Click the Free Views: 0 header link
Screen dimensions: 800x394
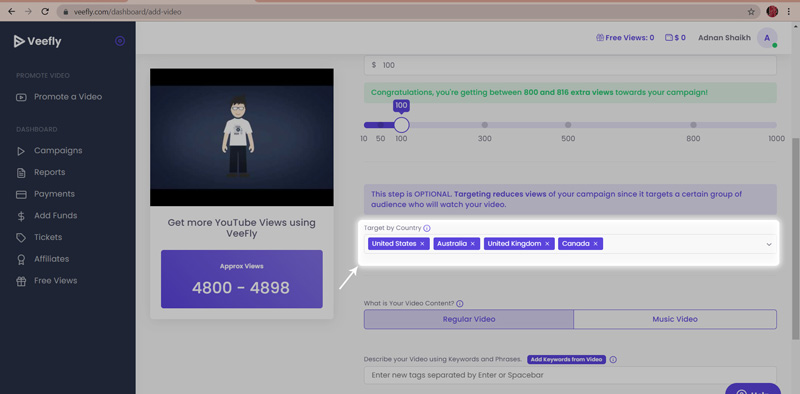[x=625, y=38]
